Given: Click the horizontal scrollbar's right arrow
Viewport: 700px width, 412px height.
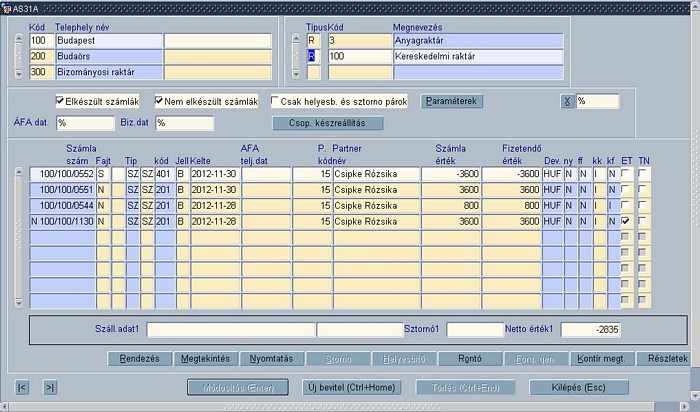Looking at the screenshot, I should [x=686, y=407].
